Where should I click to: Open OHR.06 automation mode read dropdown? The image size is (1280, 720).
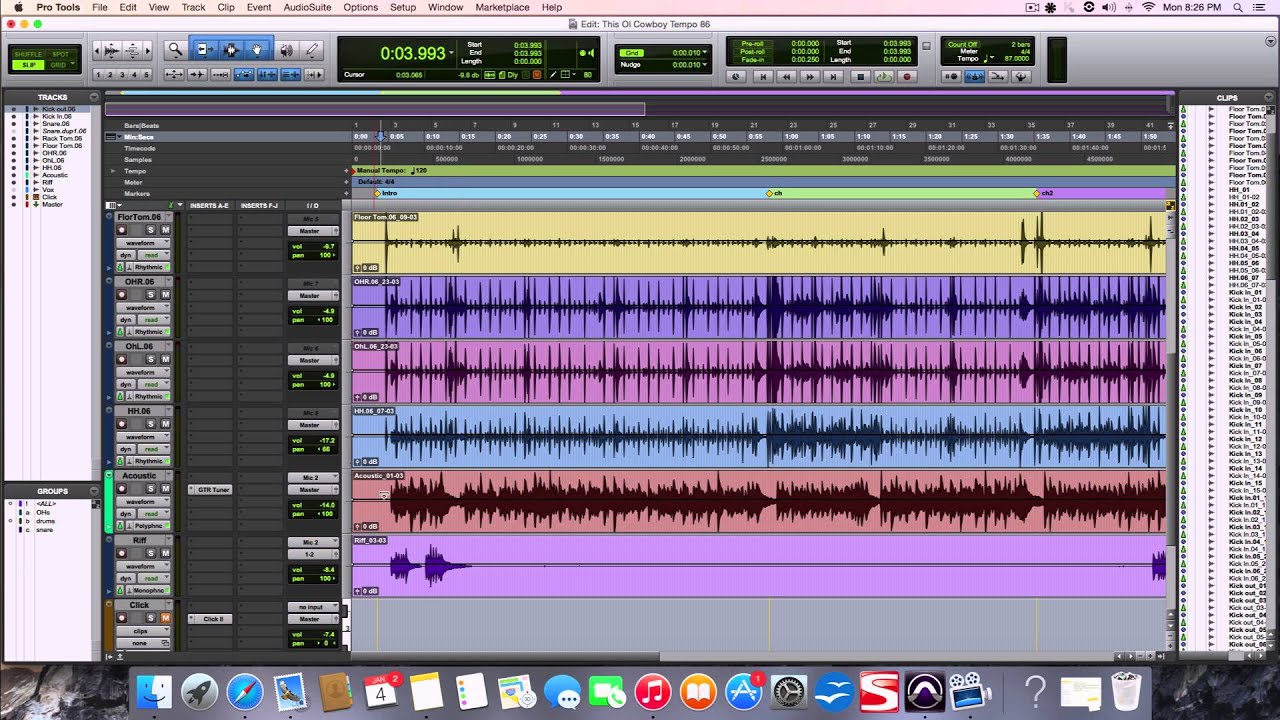[153, 320]
